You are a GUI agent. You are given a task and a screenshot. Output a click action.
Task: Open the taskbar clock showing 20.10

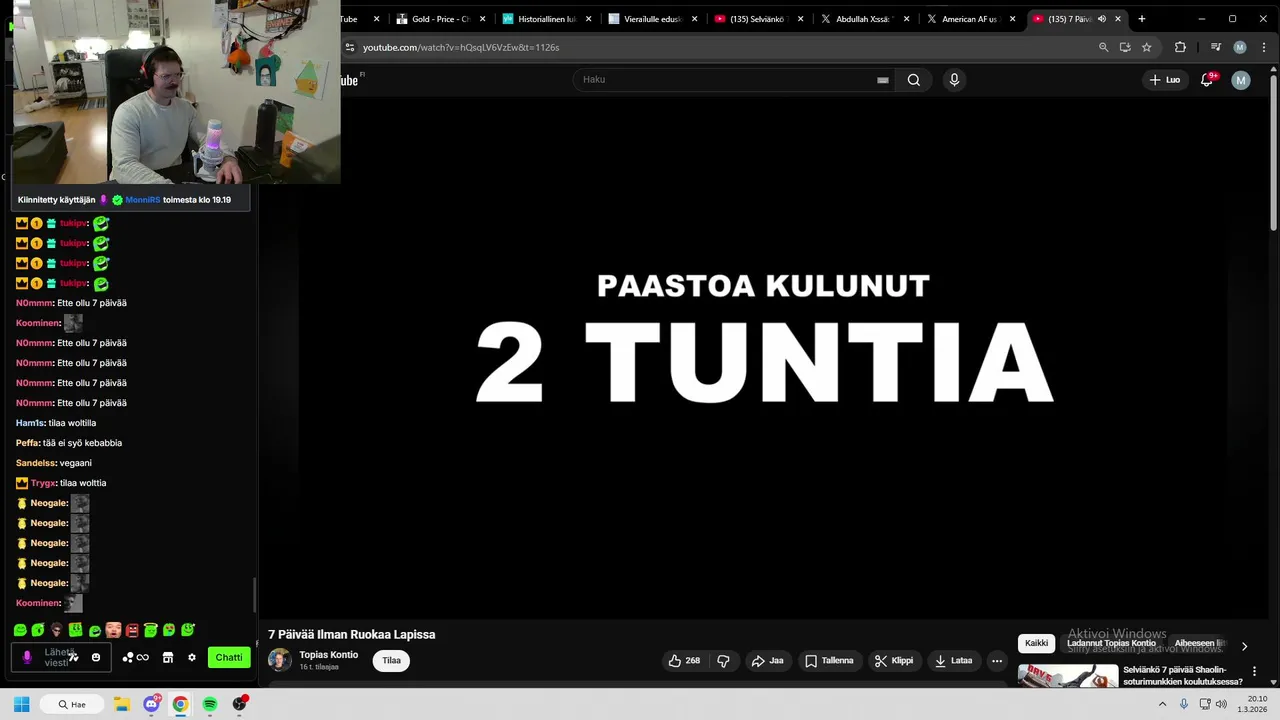click(x=1254, y=704)
